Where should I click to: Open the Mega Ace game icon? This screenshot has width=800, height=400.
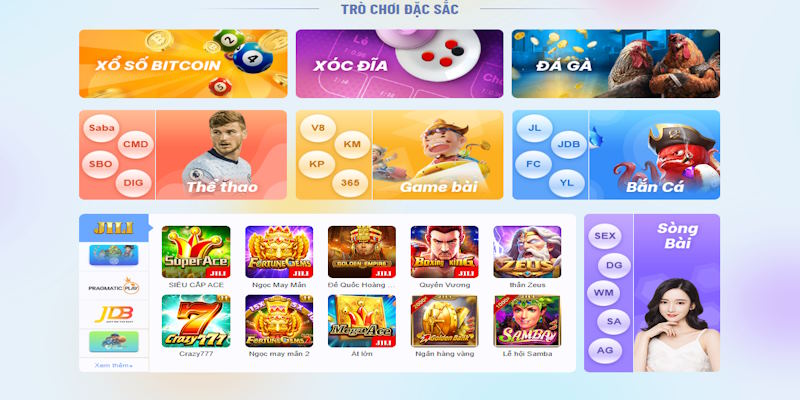[x=362, y=321]
